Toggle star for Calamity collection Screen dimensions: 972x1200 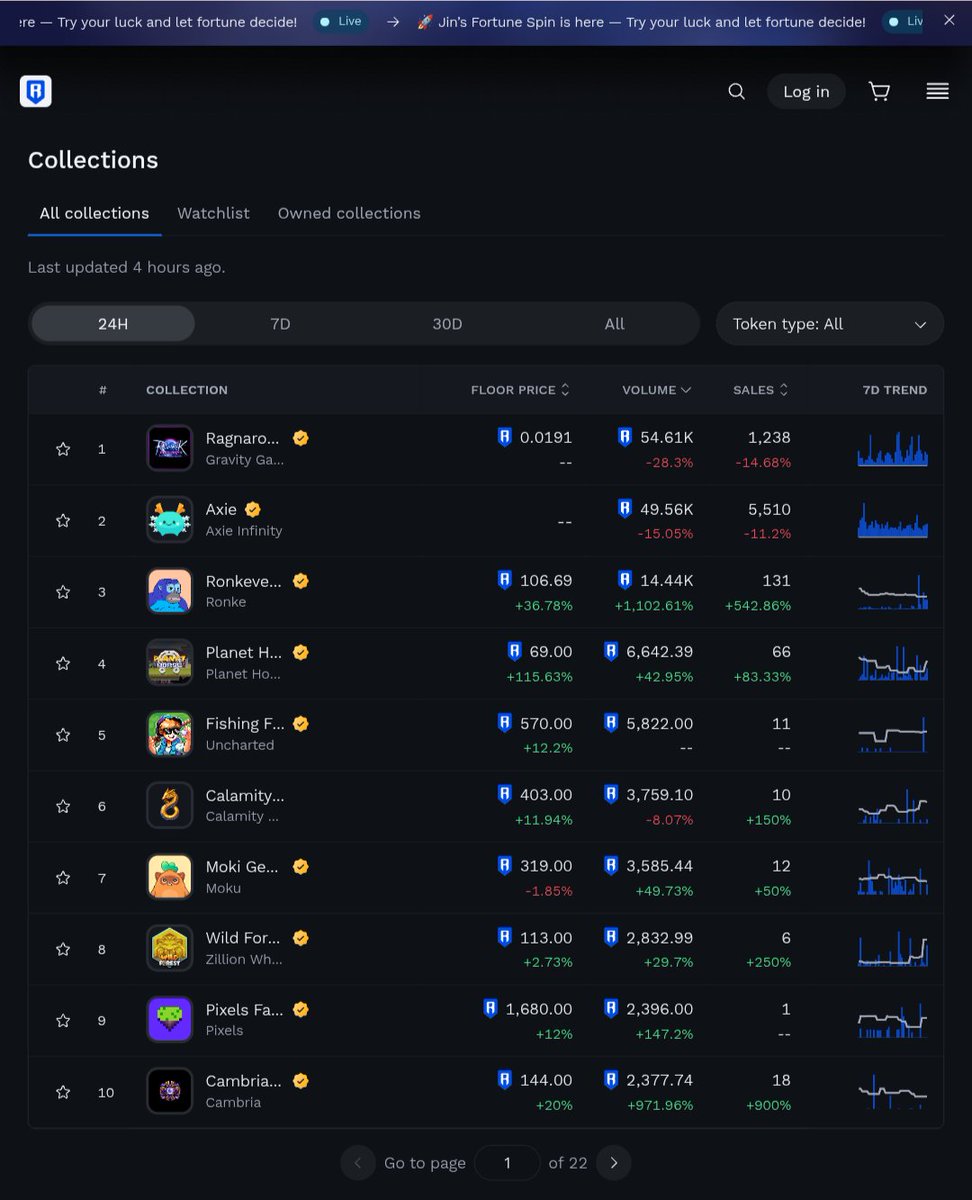click(63, 806)
